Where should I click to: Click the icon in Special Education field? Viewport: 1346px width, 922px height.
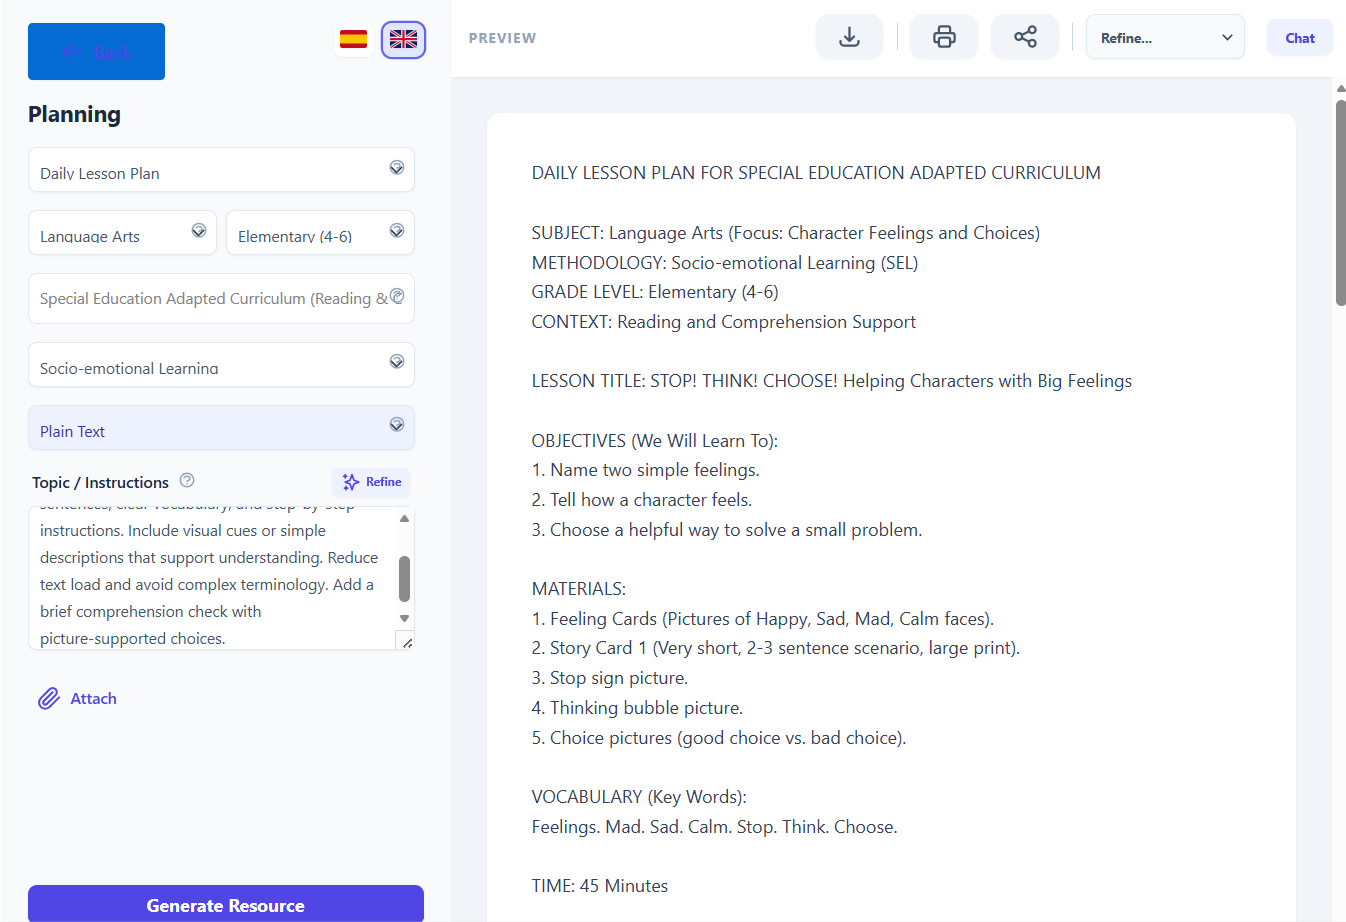pos(397,297)
